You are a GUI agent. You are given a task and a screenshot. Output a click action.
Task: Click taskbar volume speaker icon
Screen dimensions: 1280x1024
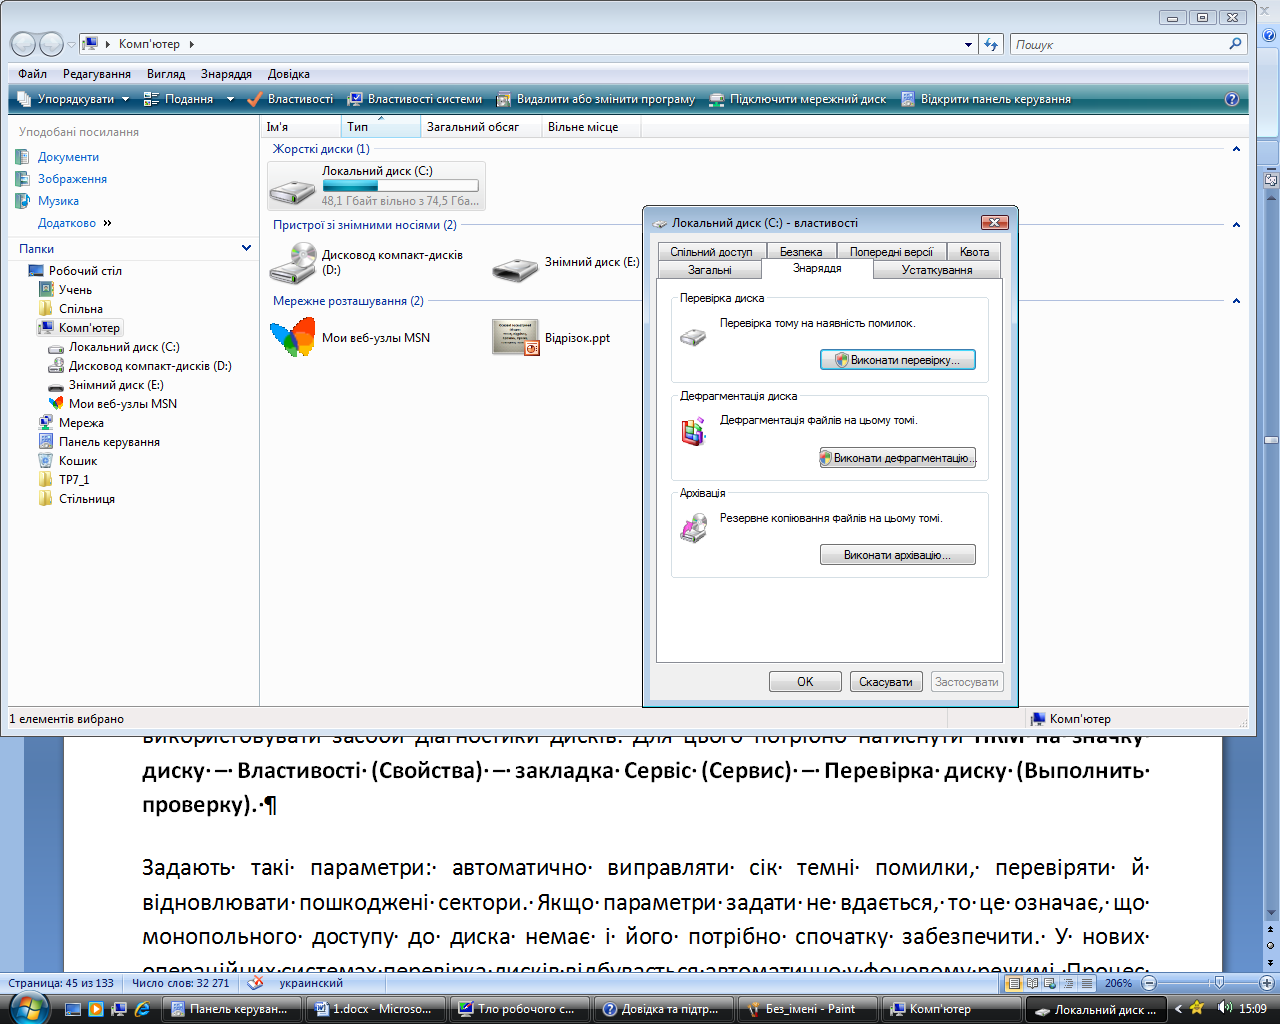click(1224, 1009)
